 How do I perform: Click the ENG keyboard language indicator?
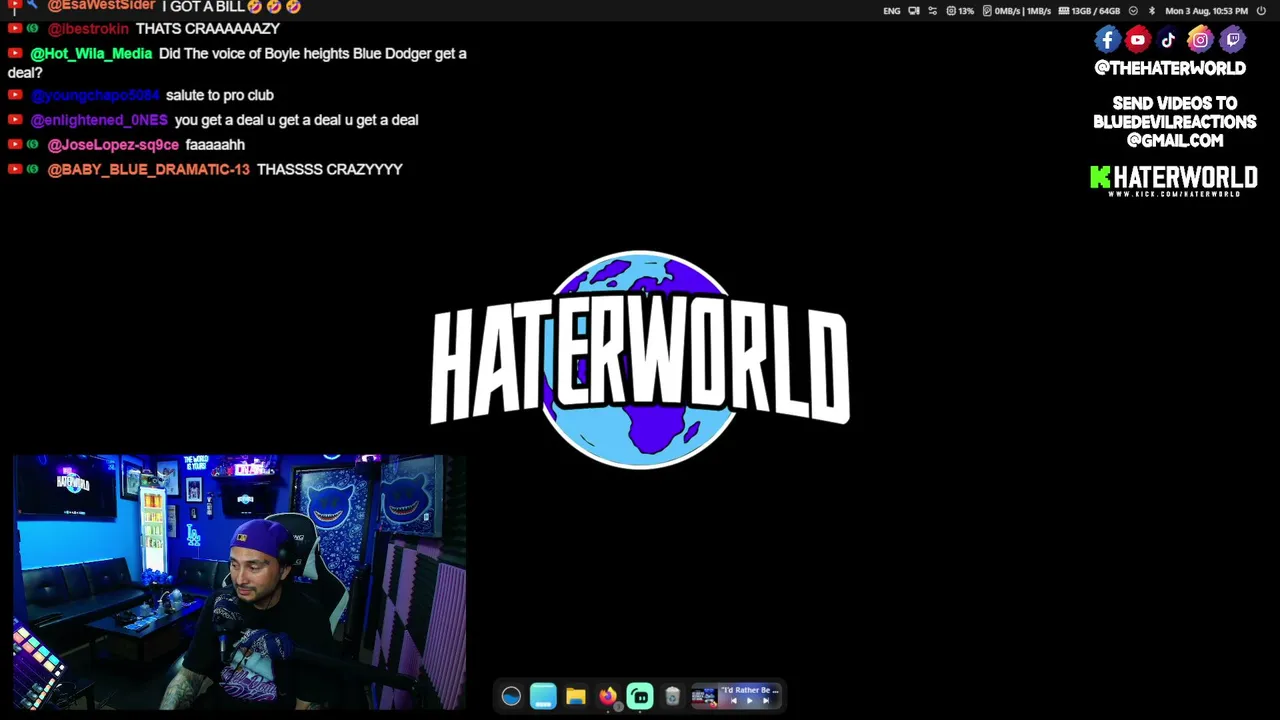click(x=892, y=11)
